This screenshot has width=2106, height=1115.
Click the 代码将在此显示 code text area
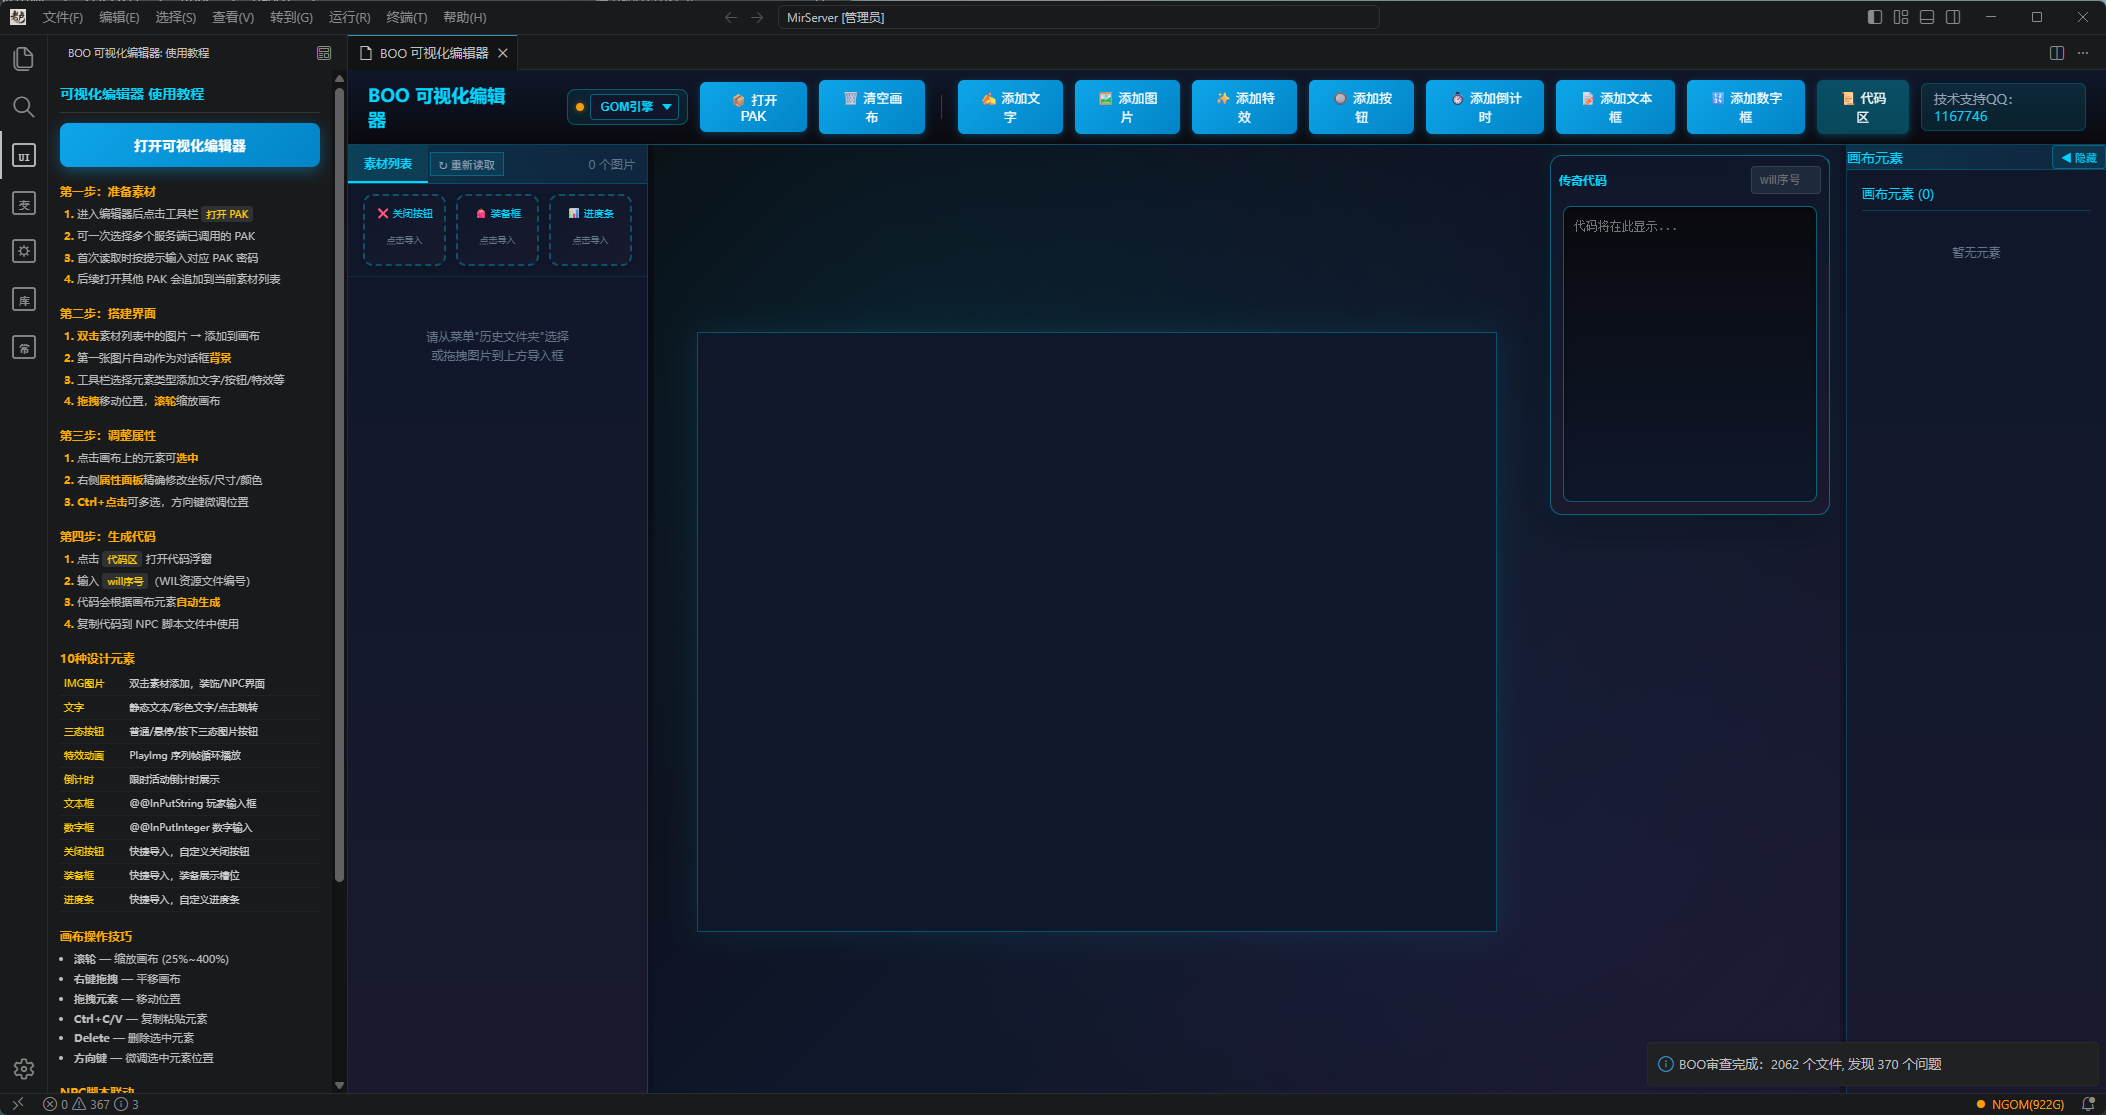pyautogui.click(x=1690, y=354)
